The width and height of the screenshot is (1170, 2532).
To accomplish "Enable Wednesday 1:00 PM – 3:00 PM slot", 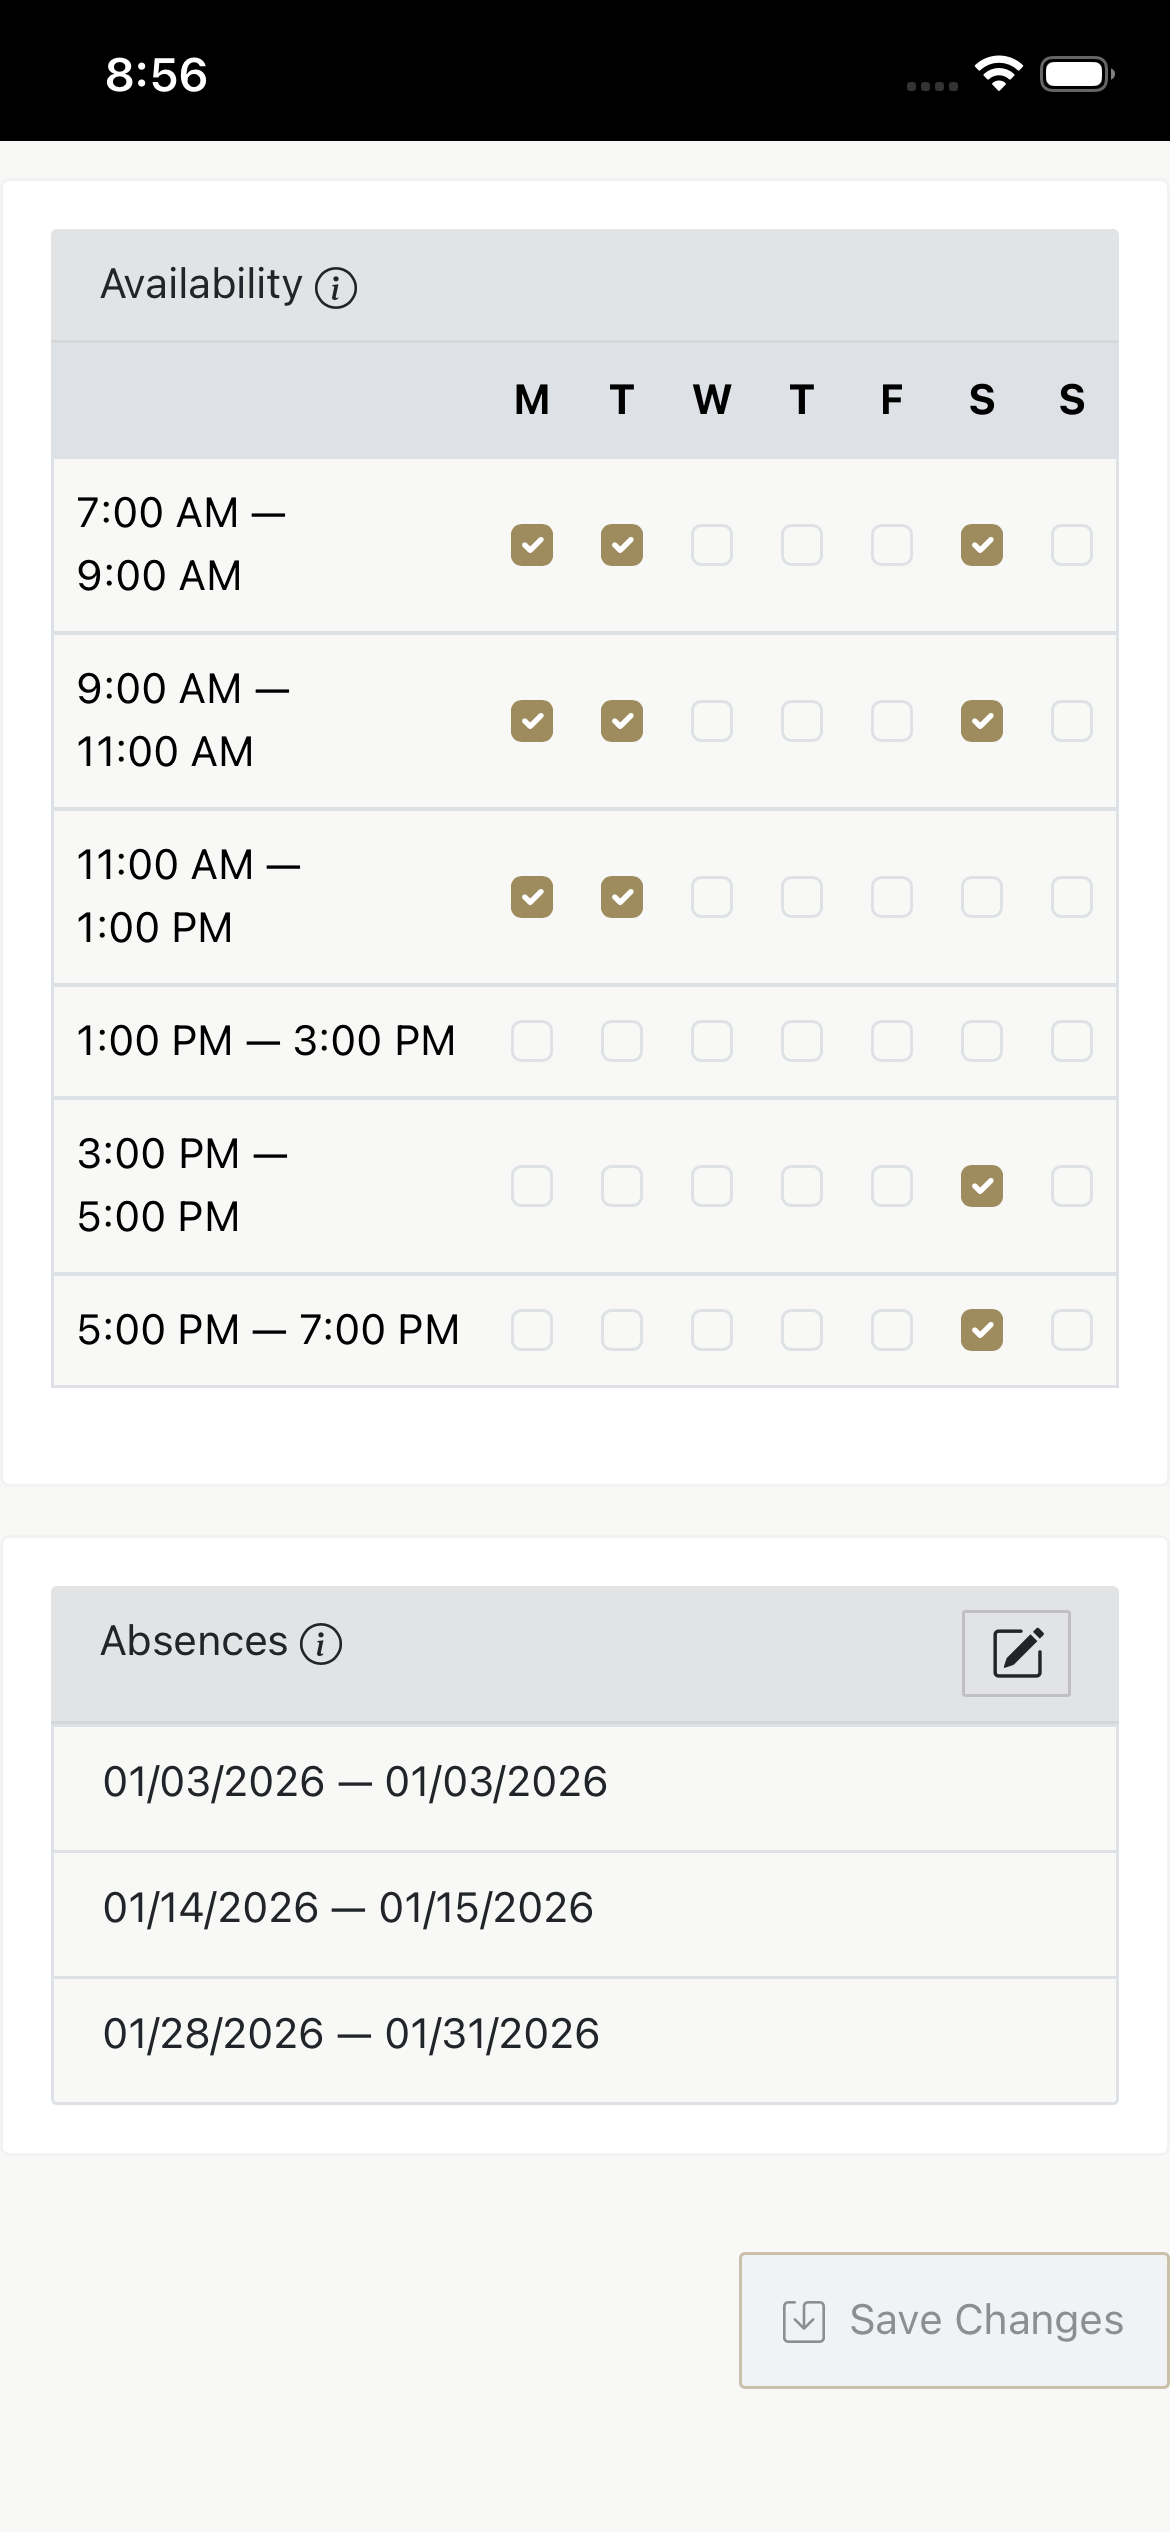I will click(712, 1041).
